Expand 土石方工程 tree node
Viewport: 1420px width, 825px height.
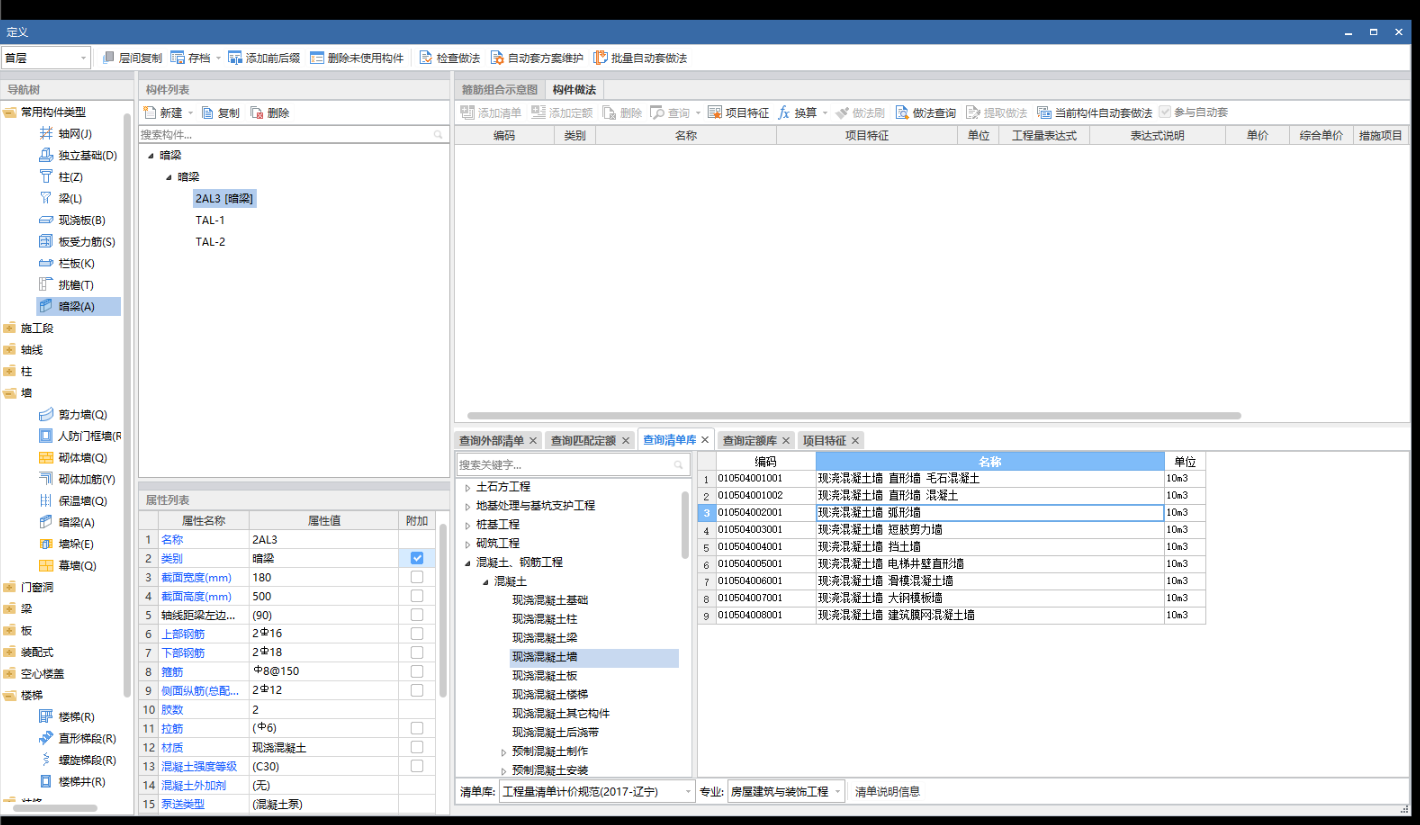[x=467, y=487]
